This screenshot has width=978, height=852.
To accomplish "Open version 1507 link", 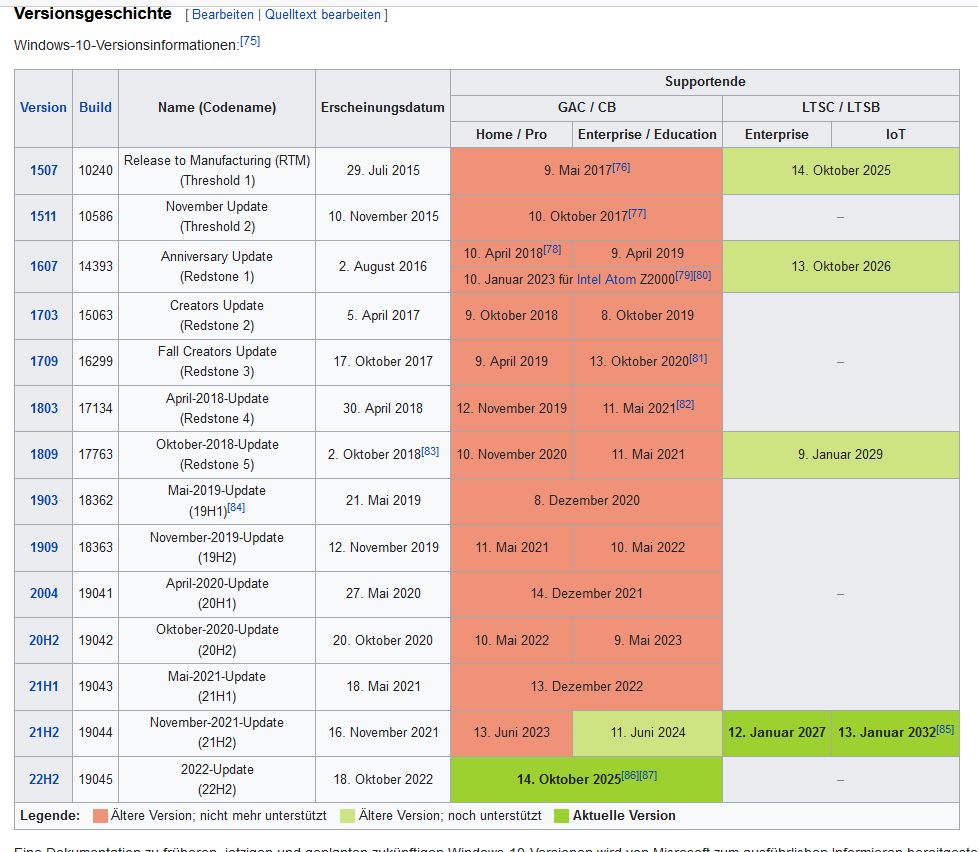I will pos(44,170).
